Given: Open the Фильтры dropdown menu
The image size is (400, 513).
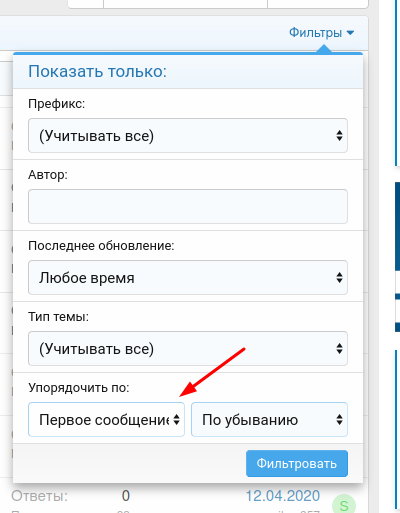Looking at the screenshot, I should click(321, 33).
